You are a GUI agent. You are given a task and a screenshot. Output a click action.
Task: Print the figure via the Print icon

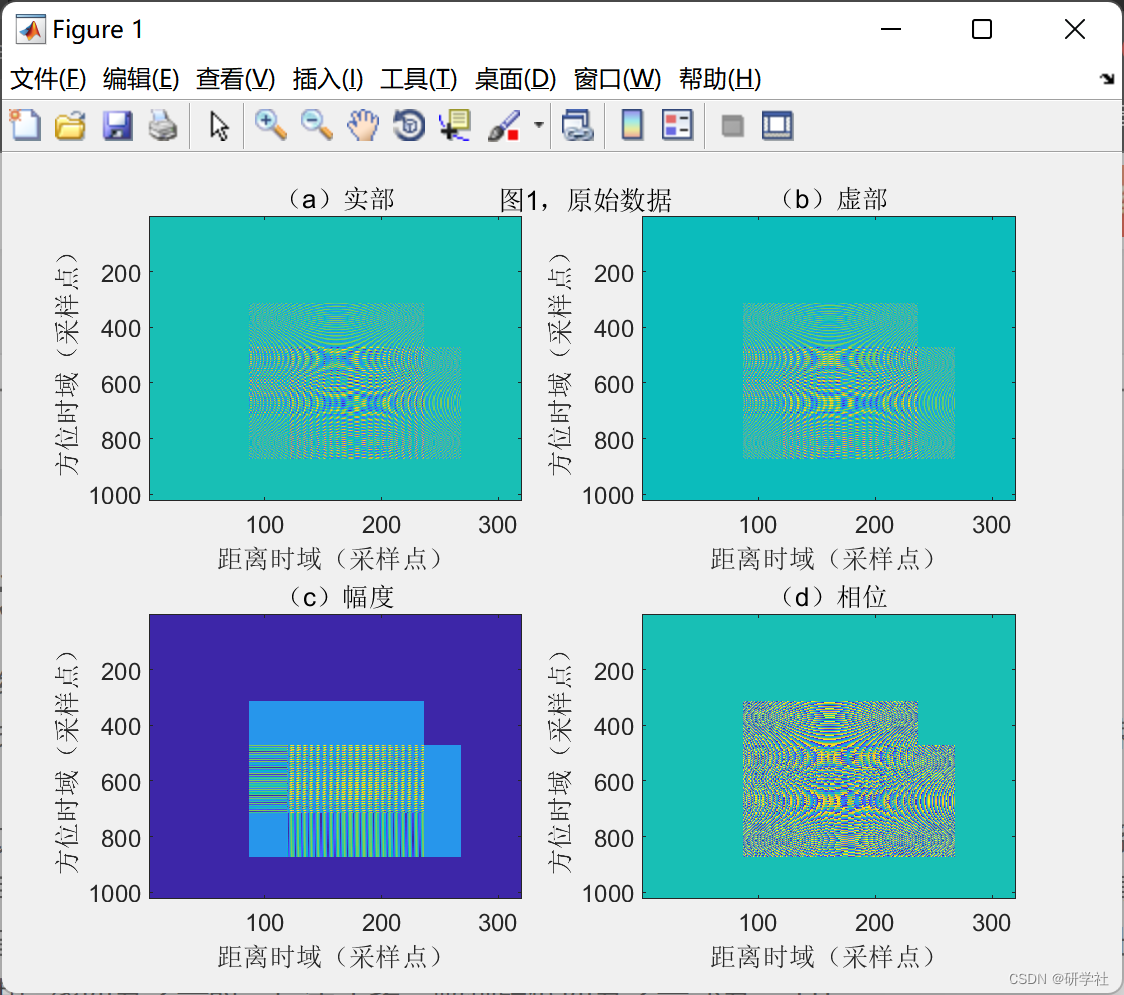tap(163, 125)
